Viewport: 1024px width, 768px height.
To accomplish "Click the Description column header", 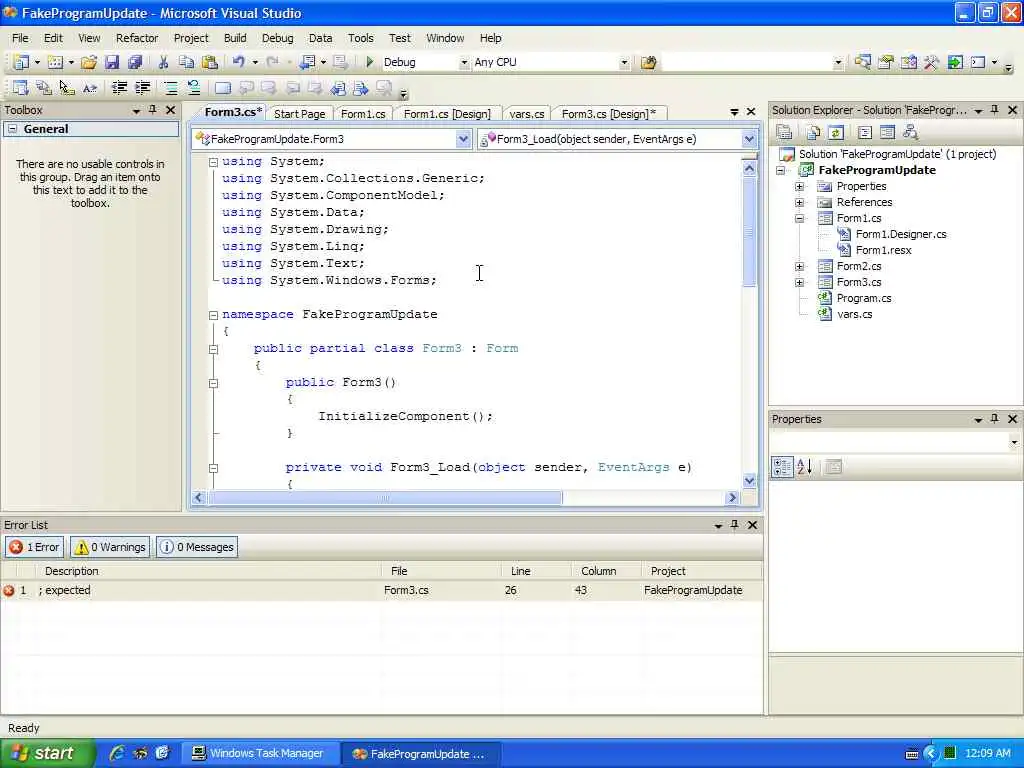I will pos(72,571).
